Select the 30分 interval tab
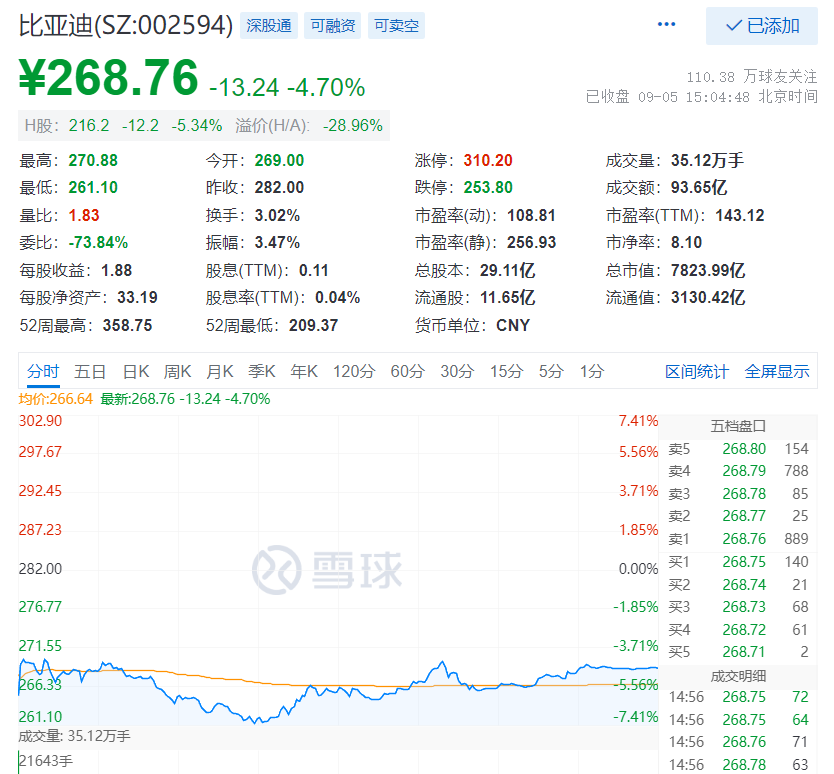 457,371
